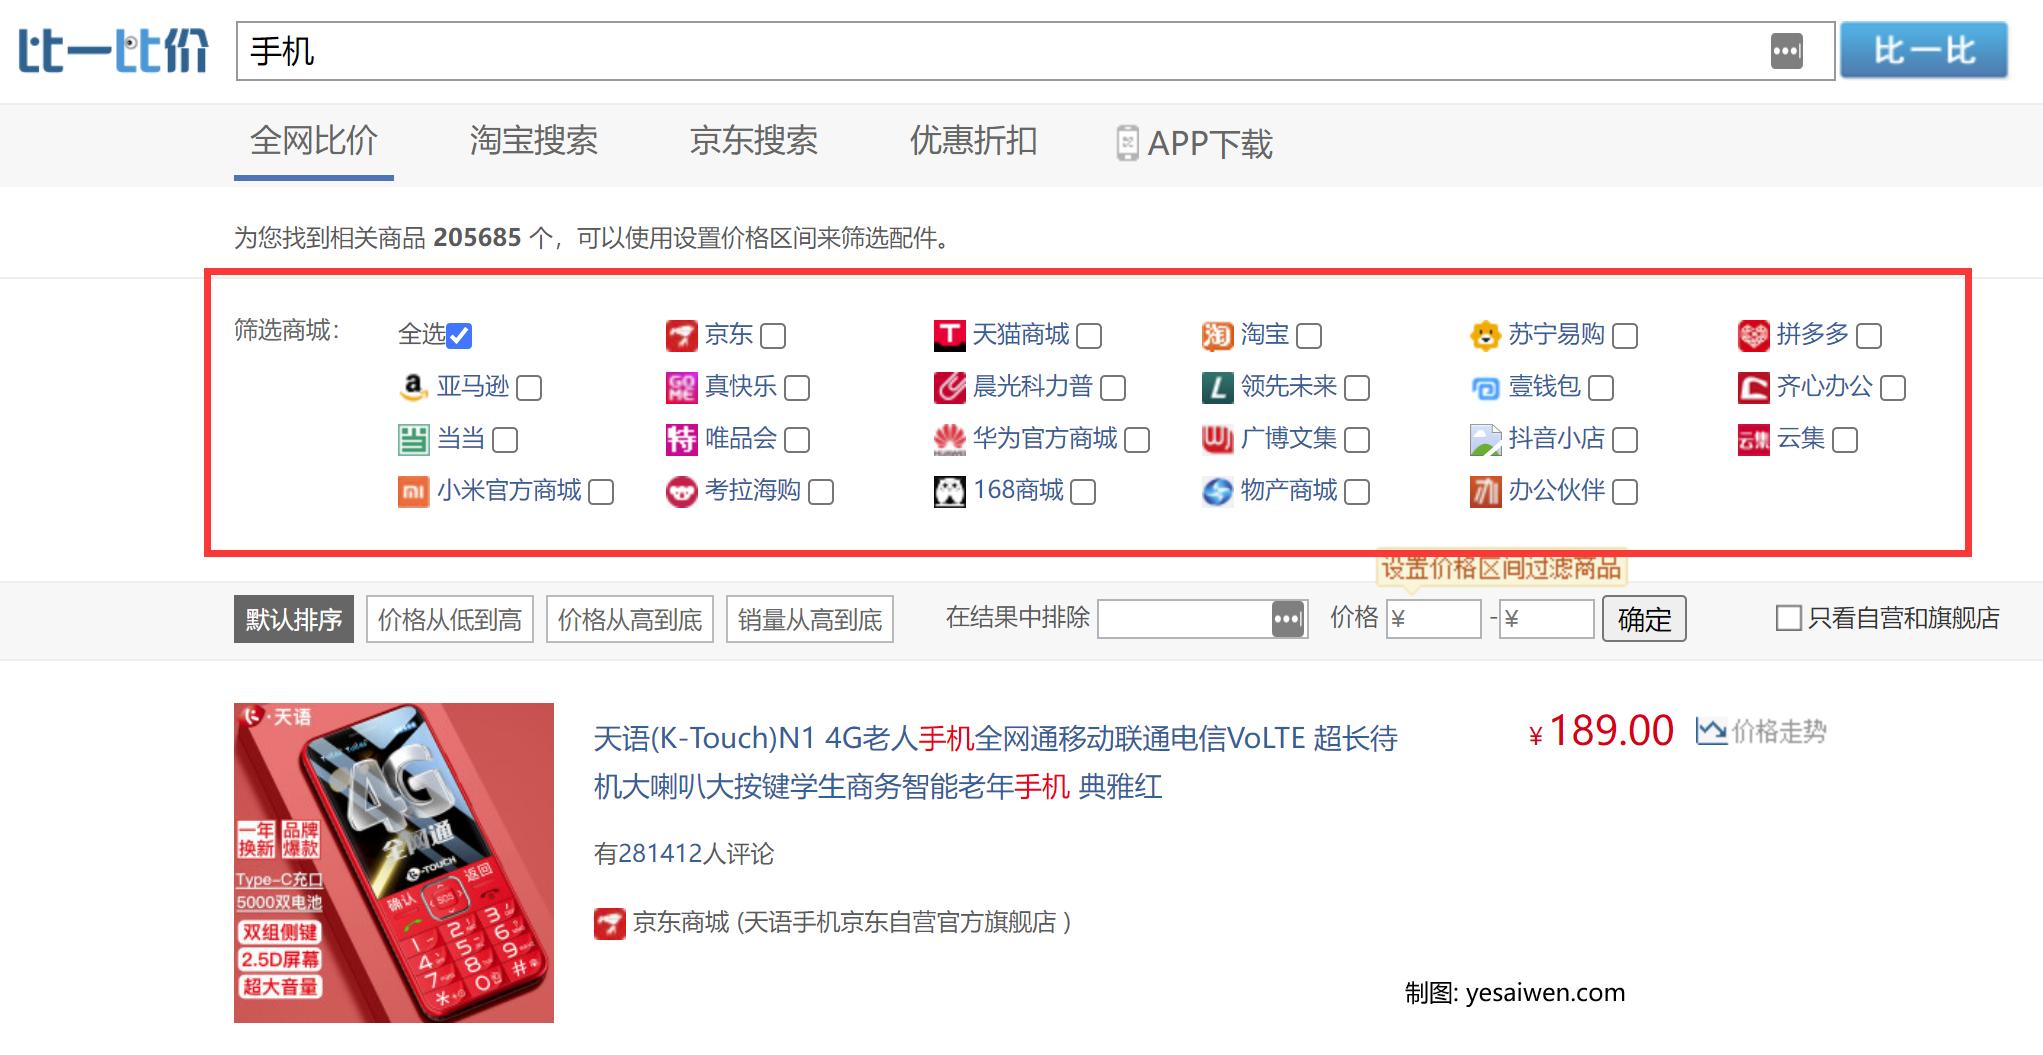Open the exclude-keywords suggestions dropdown
2043x1055 pixels.
[1289, 619]
